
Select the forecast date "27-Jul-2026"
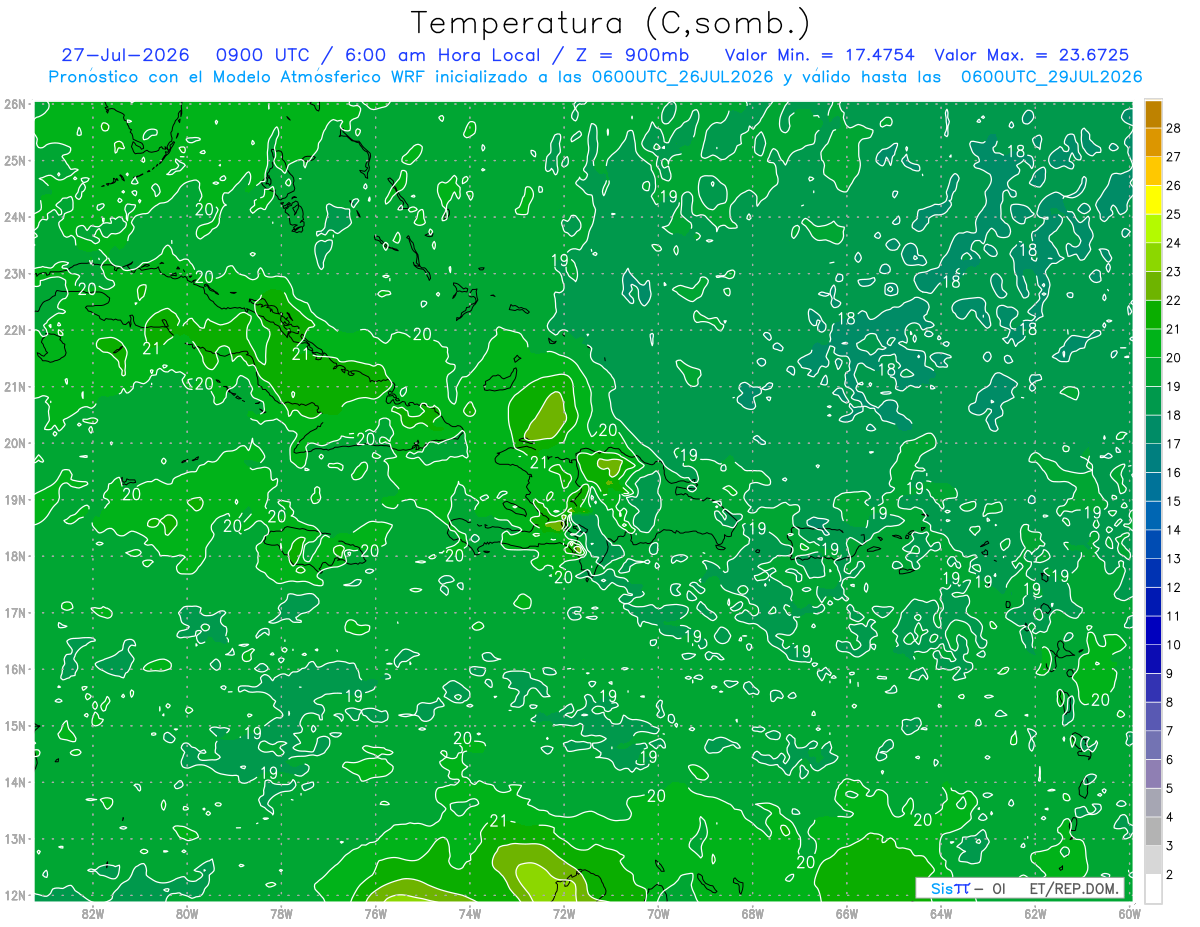[x=126, y=55]
